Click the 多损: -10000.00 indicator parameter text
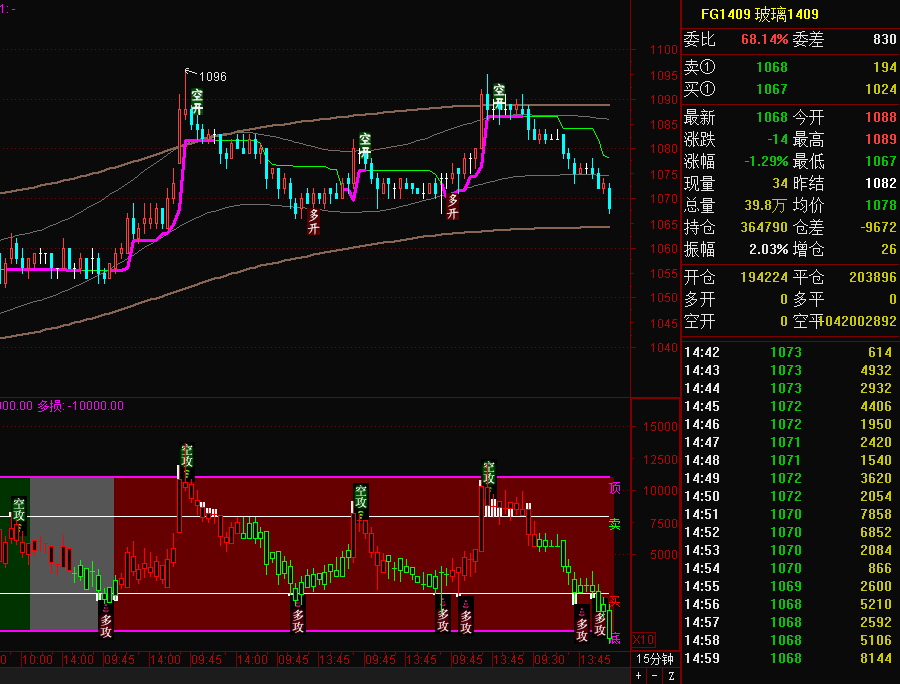 pyautogui.click(x=80, y=406)
